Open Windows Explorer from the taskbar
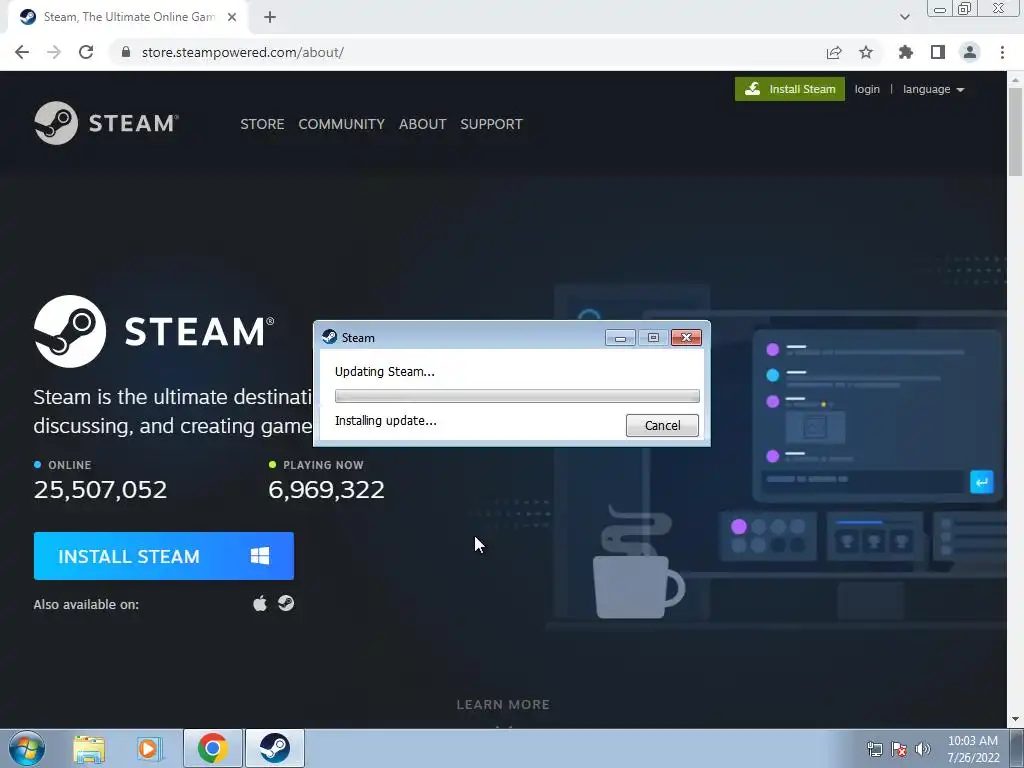The image size is (1024, 768). click(89, 748)
